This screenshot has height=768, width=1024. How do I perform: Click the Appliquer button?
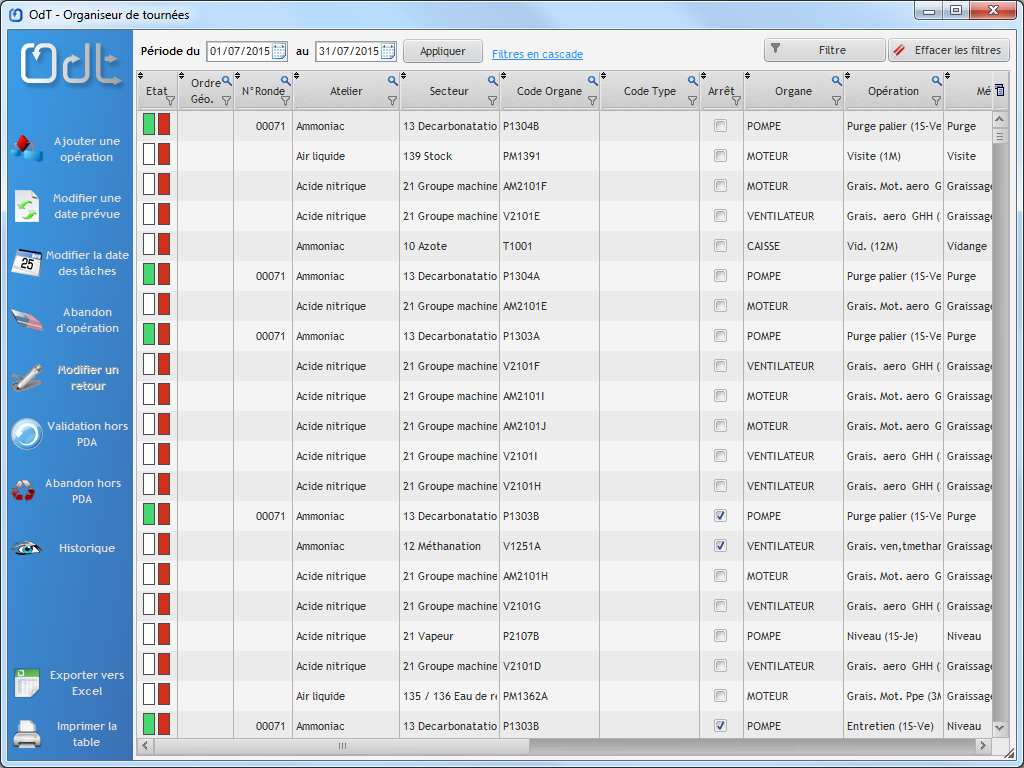(442, 51)
